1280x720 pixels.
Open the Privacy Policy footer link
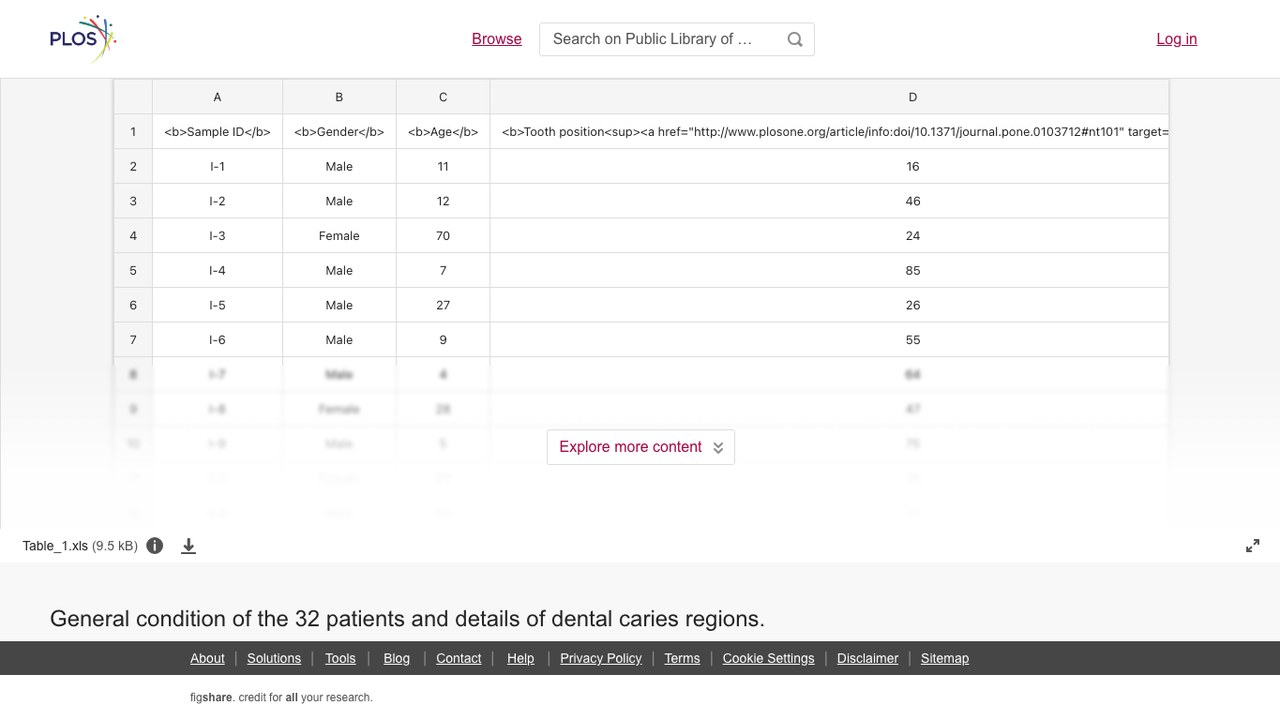coord(601,658)
